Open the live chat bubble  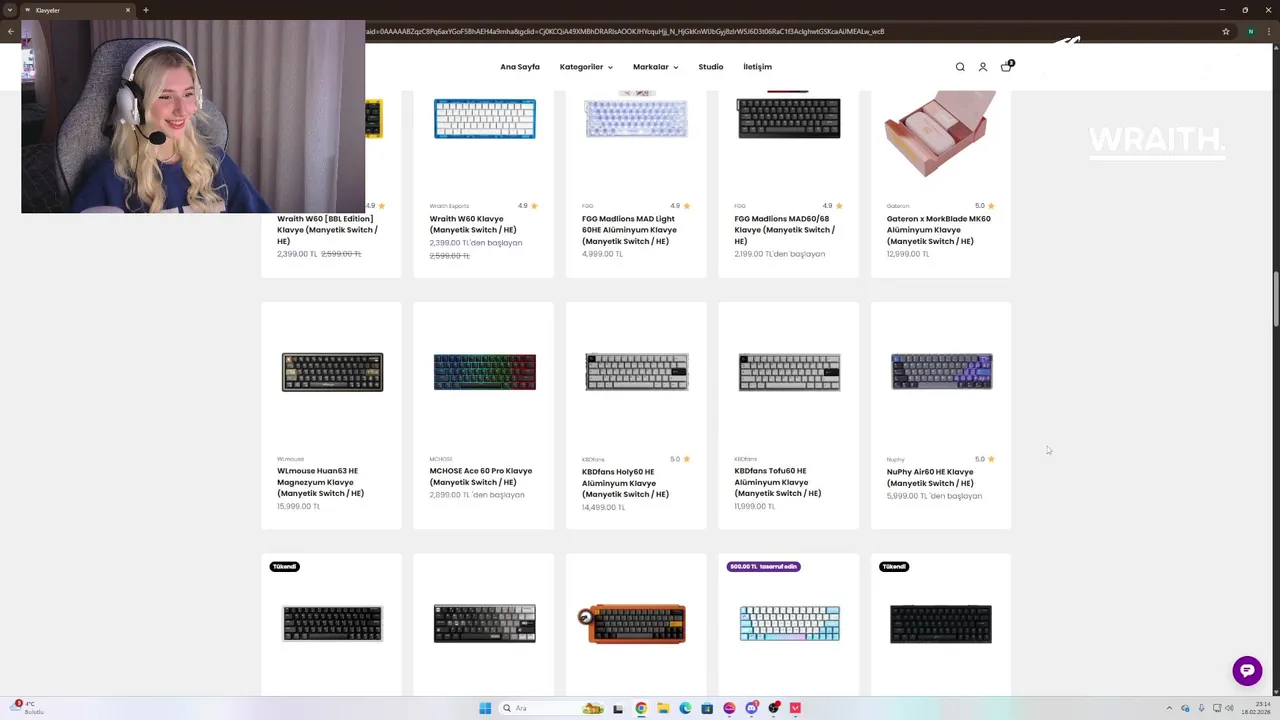click(1247, 670)
